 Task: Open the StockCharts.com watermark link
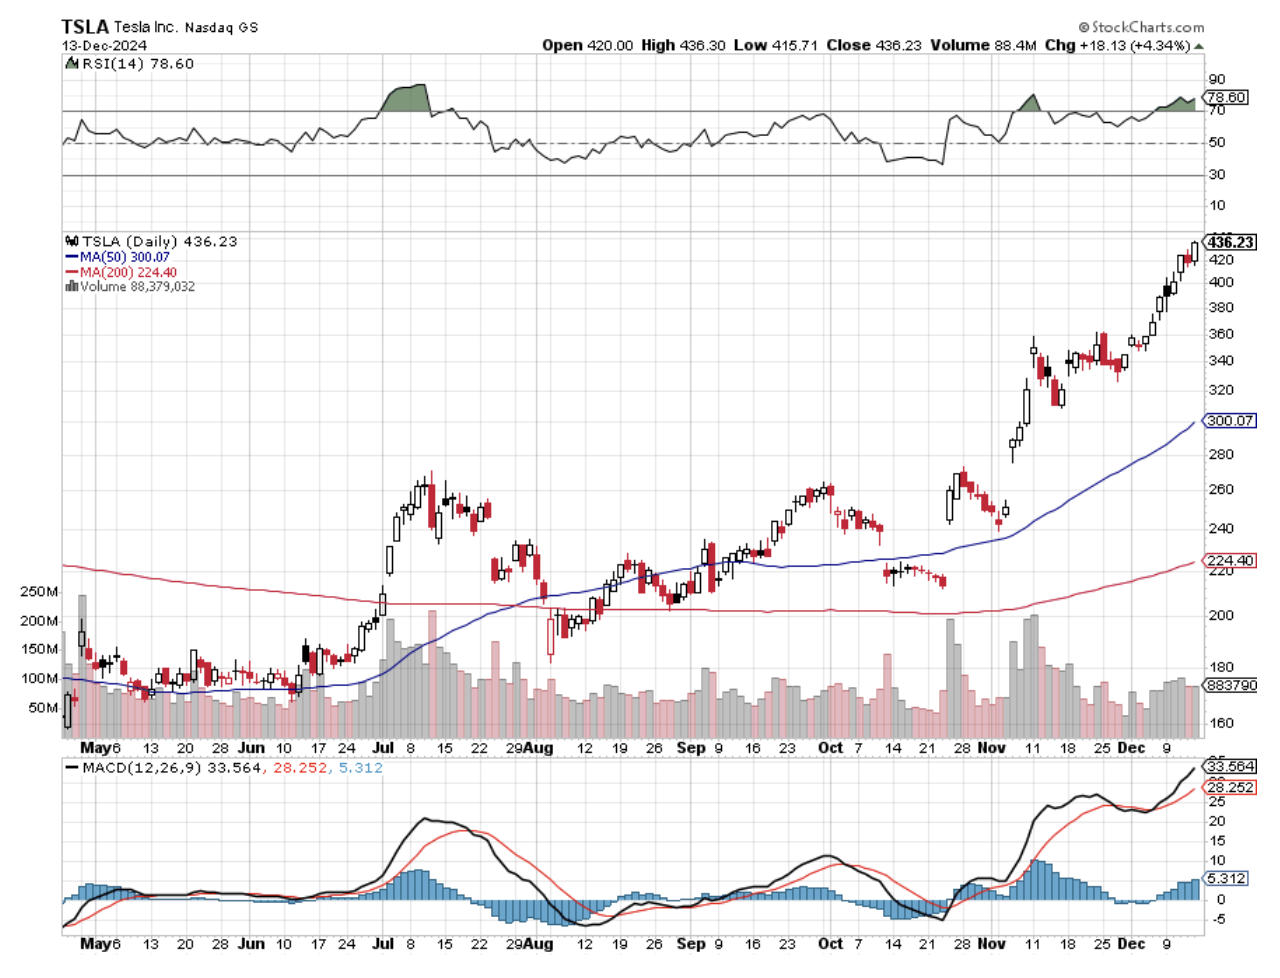pyautogui.click(x=1147, y=28)
